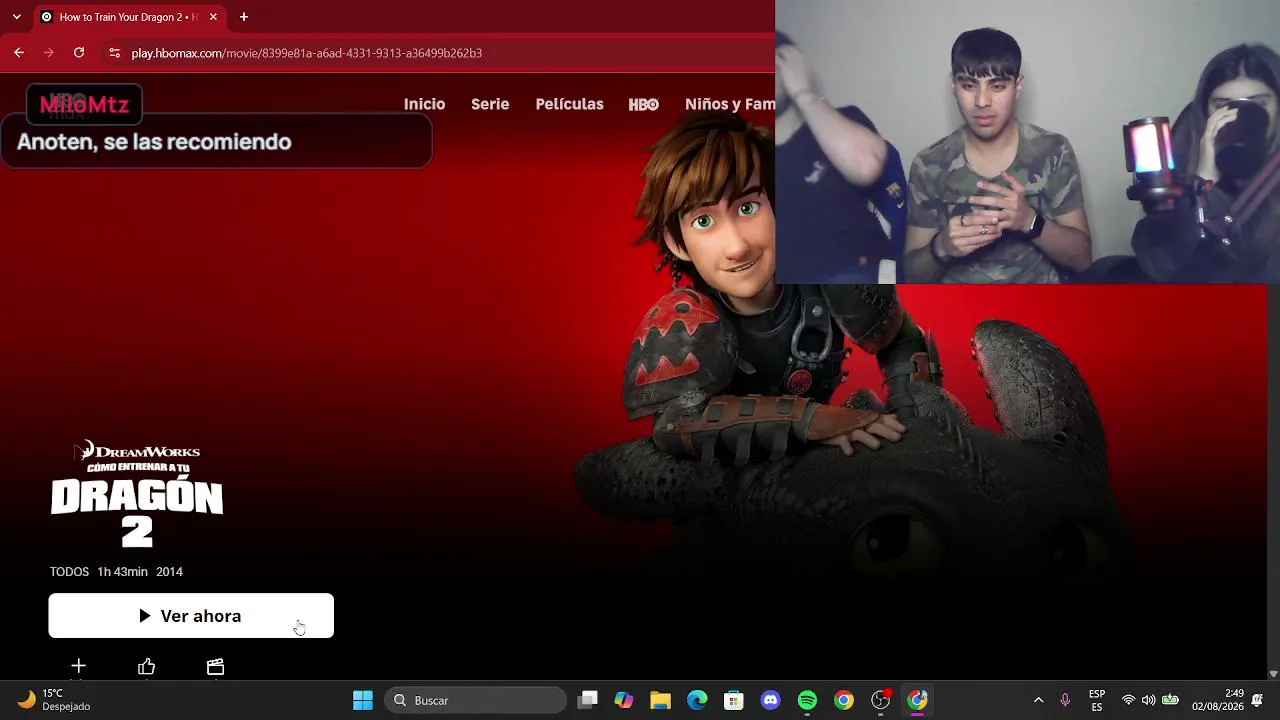
Task: Open a new browser tab
Action: [x=243, y=17]
